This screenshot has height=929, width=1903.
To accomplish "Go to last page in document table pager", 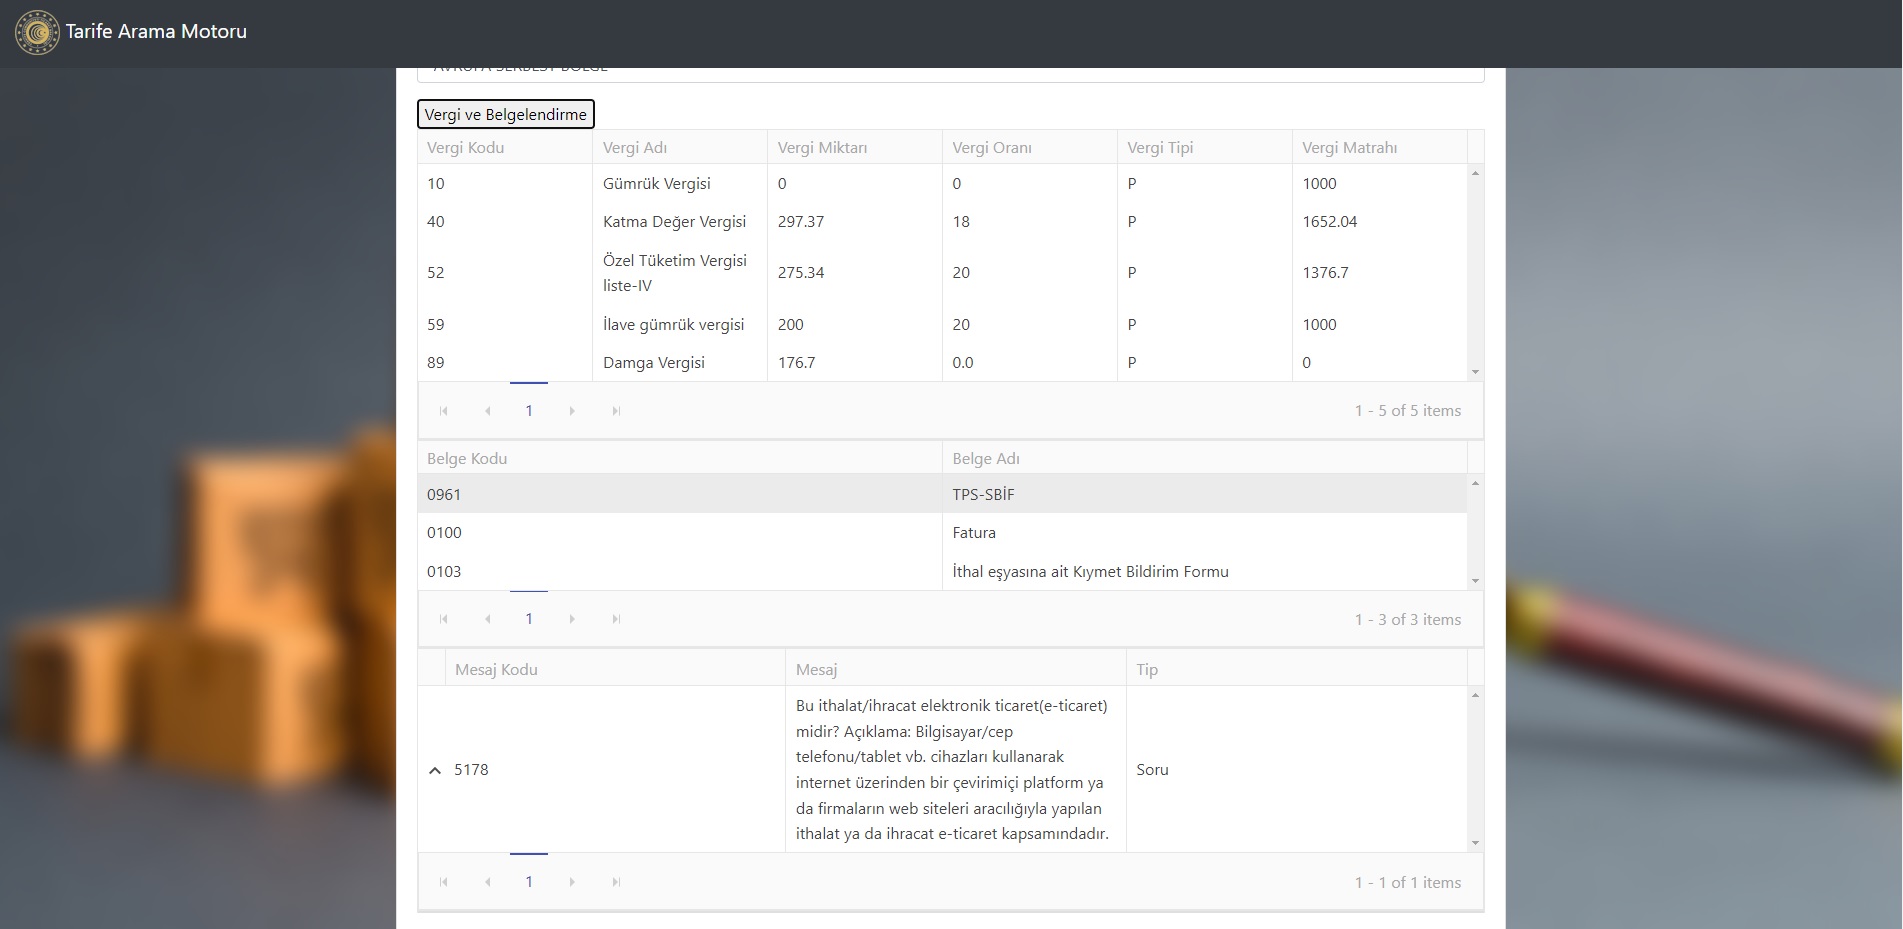I will click(x=616, y=619).
